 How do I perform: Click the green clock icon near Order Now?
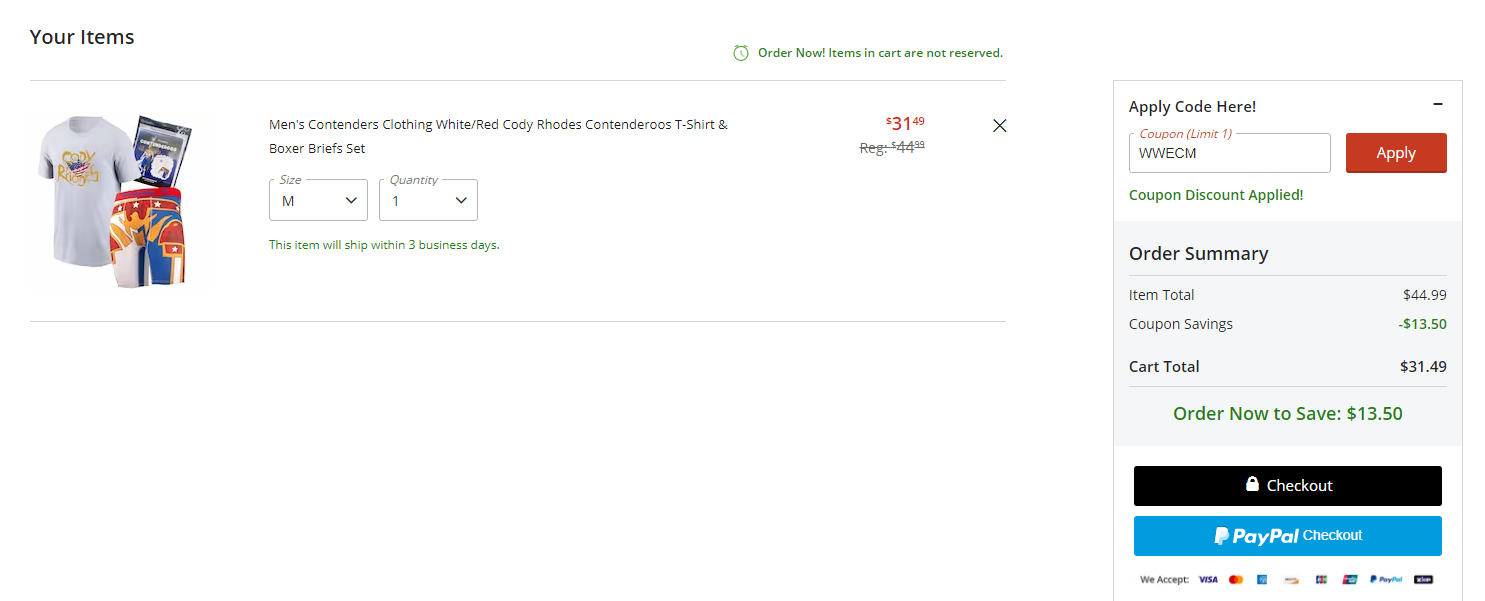741,53
